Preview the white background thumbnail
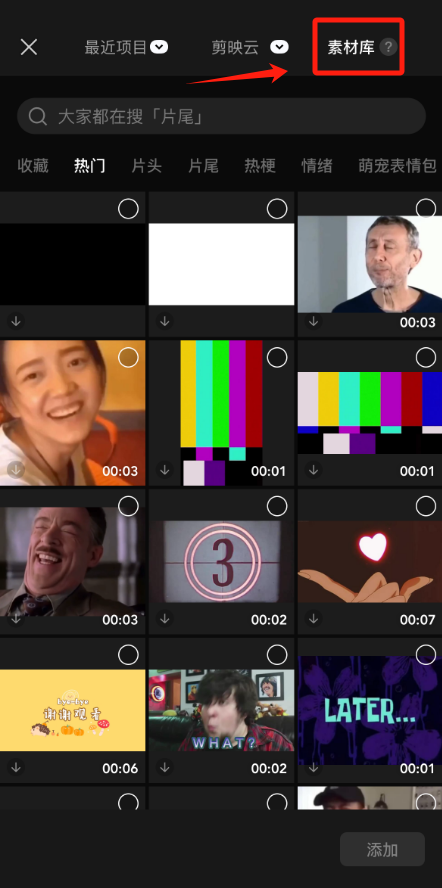This screenshot has width=442, height=888. [x=222, y=264]
